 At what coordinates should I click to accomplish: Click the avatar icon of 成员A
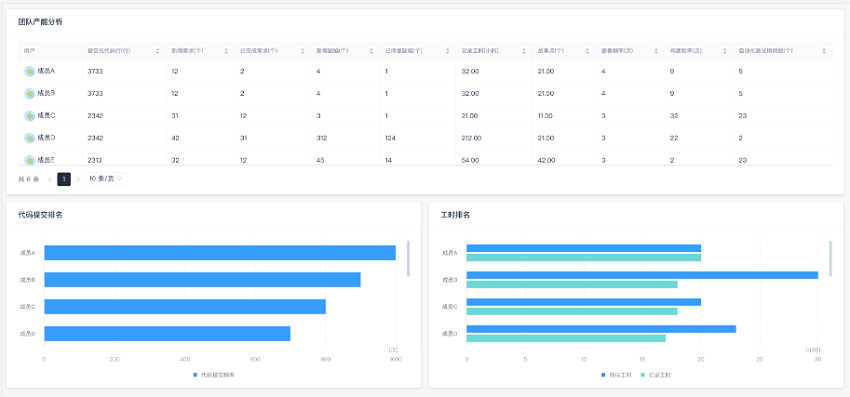point(30,71)
